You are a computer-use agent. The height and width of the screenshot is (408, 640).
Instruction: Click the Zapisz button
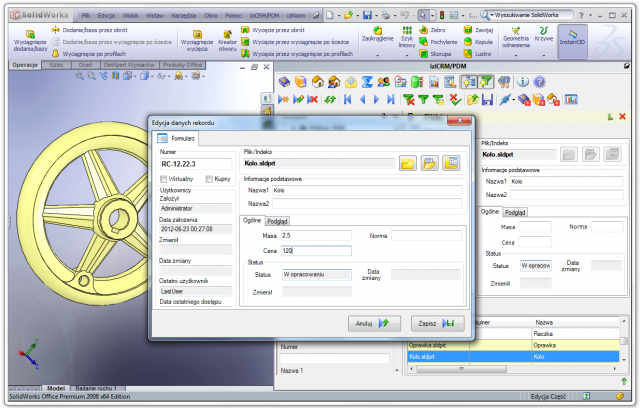(x=438, y=324)
